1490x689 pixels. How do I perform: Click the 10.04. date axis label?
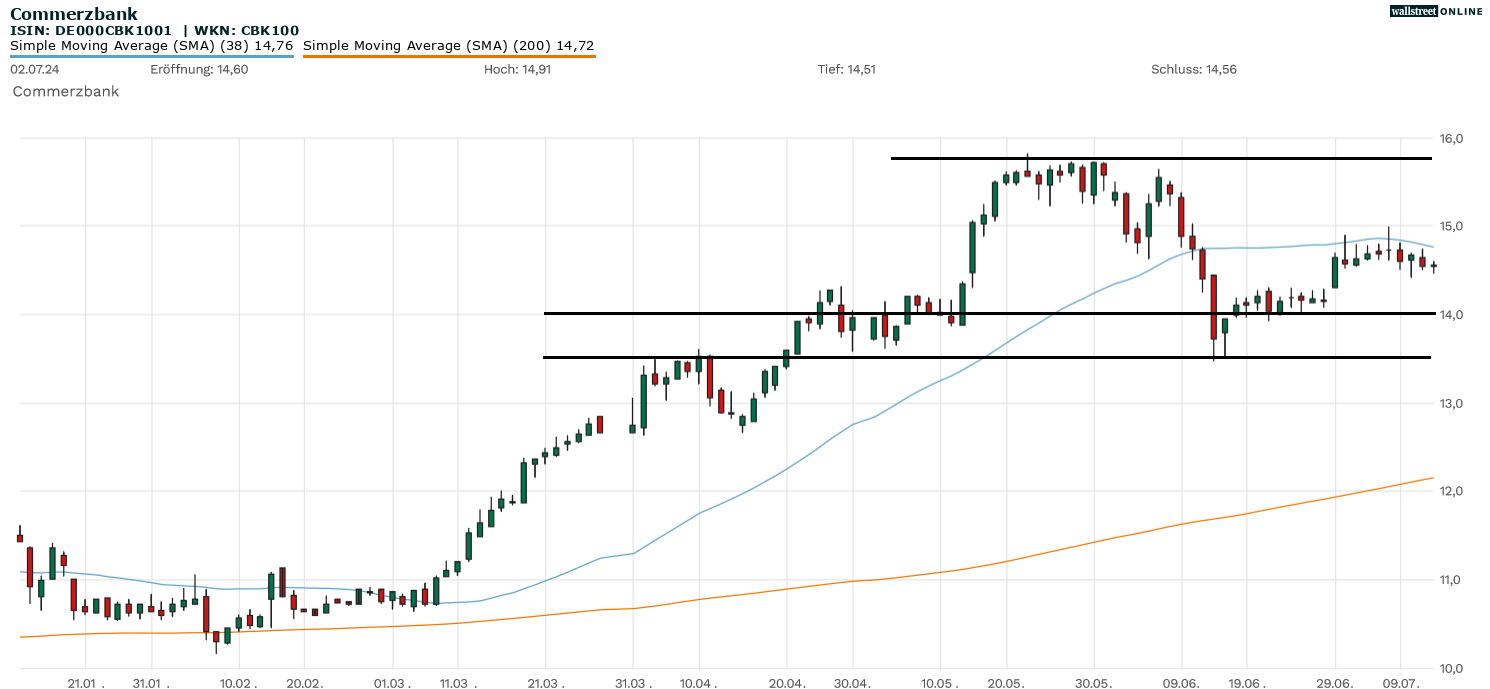(x=698, y=683)
